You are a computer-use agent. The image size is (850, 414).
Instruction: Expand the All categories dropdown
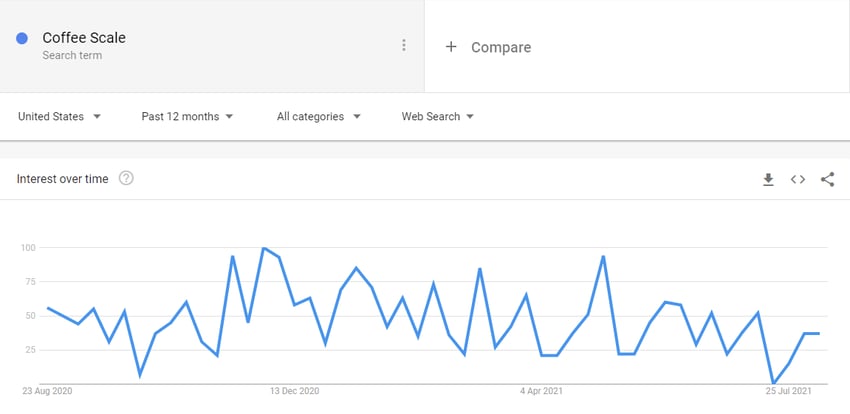point(318,117)
